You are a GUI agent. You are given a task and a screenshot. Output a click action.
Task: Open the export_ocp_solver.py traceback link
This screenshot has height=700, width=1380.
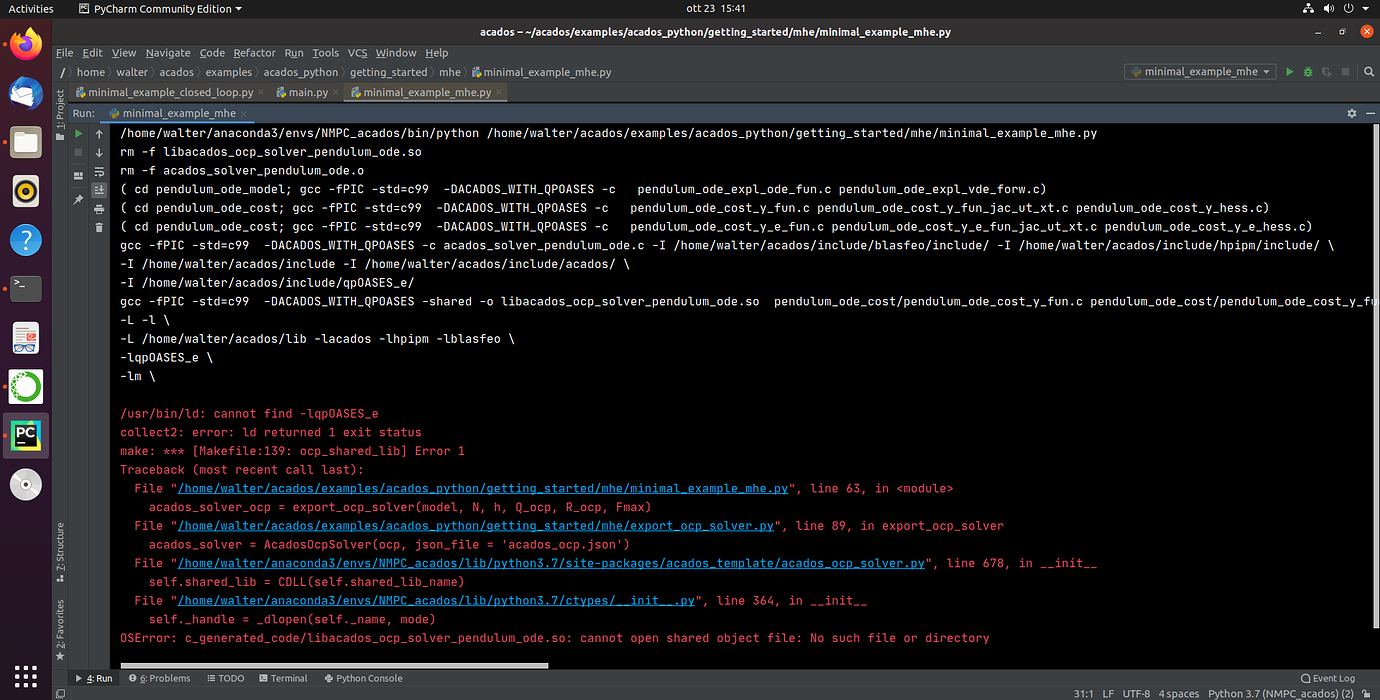pos(475,525)
